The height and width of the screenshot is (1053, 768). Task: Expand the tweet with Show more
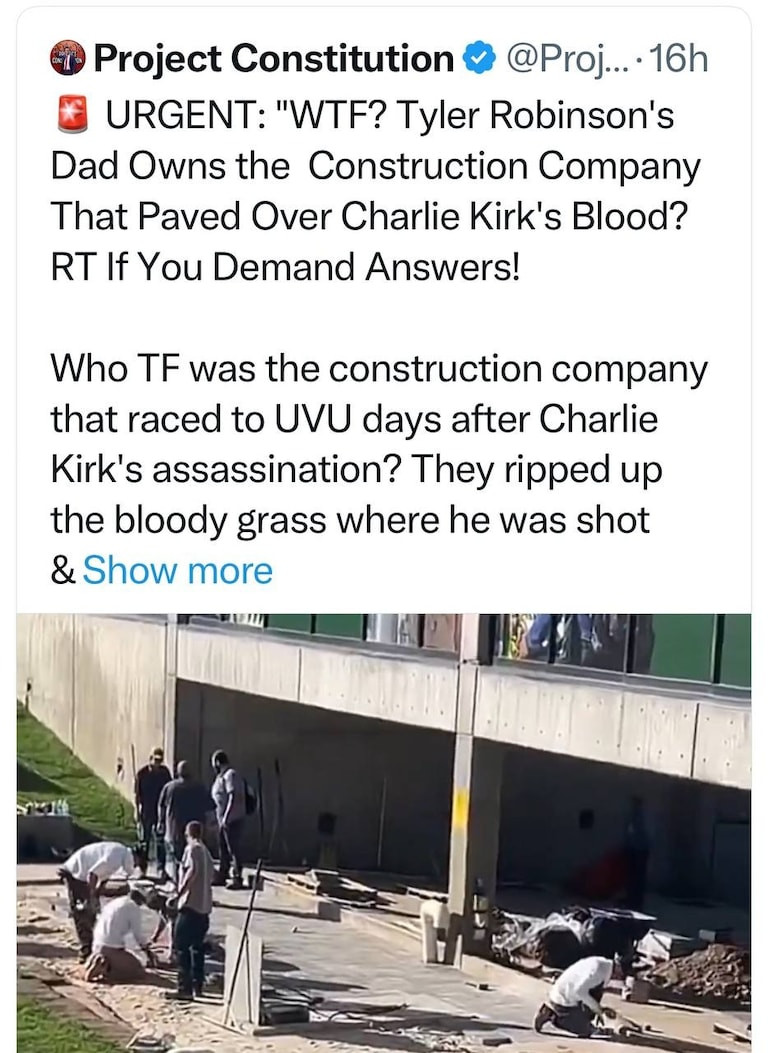coord(177,571)
